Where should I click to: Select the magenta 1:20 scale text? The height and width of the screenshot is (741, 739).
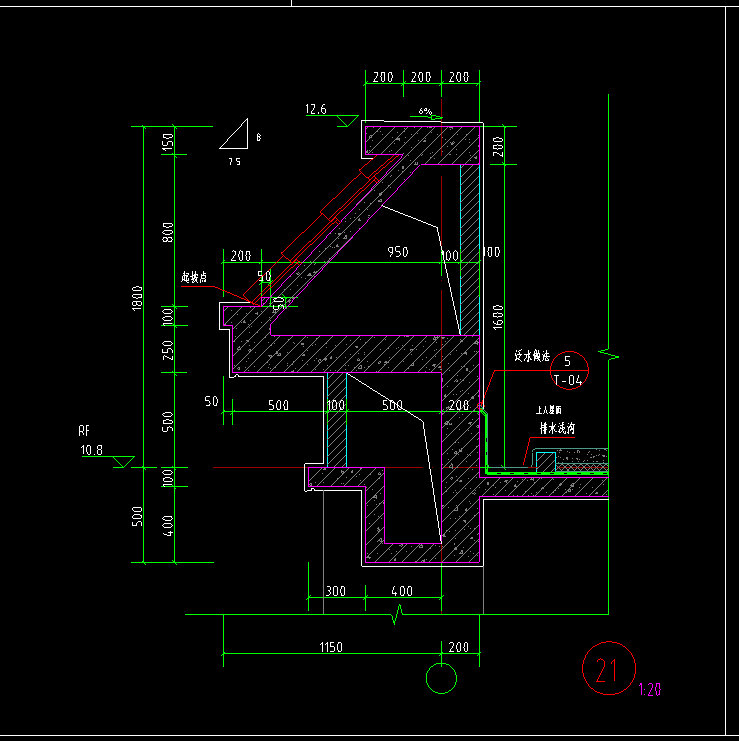(x=650, y=689)
